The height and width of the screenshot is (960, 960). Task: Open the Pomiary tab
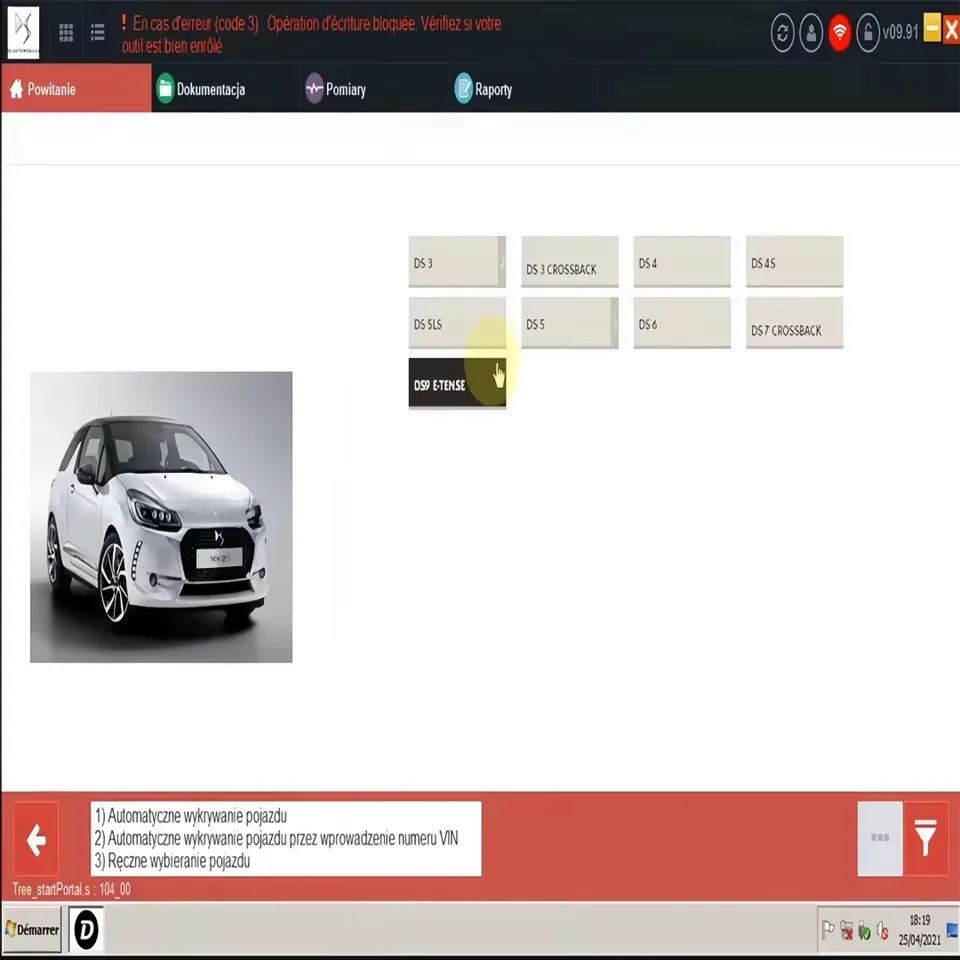point(347,88)
